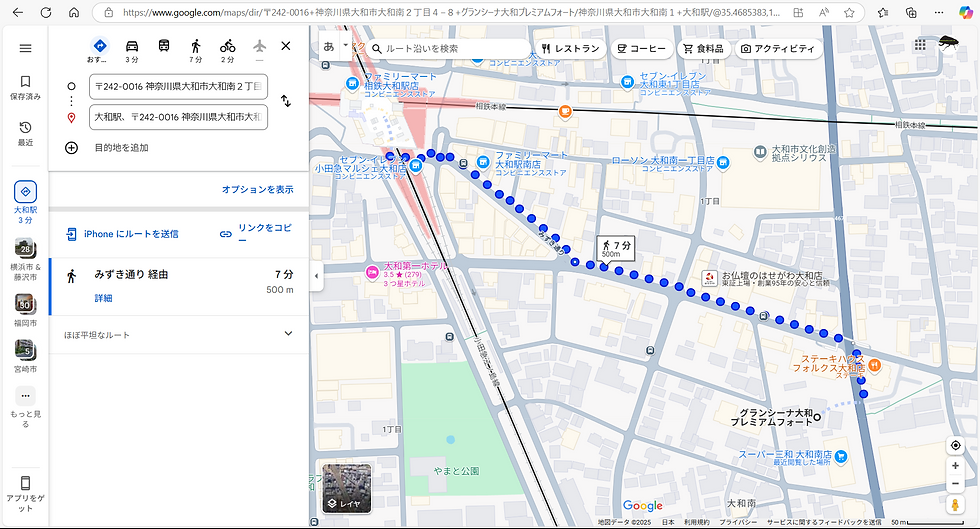Select the flight travel mode
Viewport: 980px width, 529px height.
tap(259, 46)
